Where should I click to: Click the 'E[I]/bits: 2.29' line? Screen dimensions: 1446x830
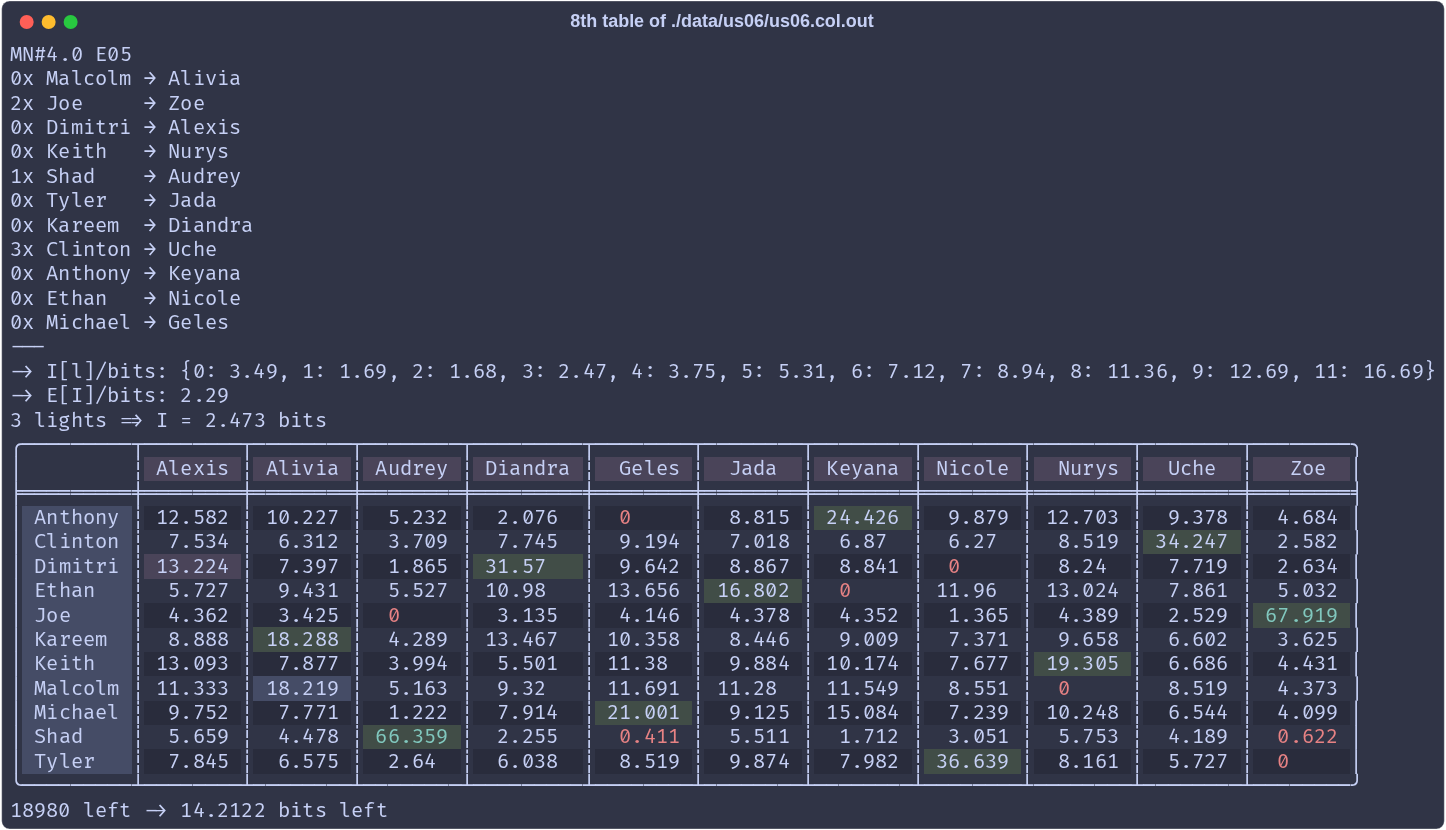tap(119, 395)
